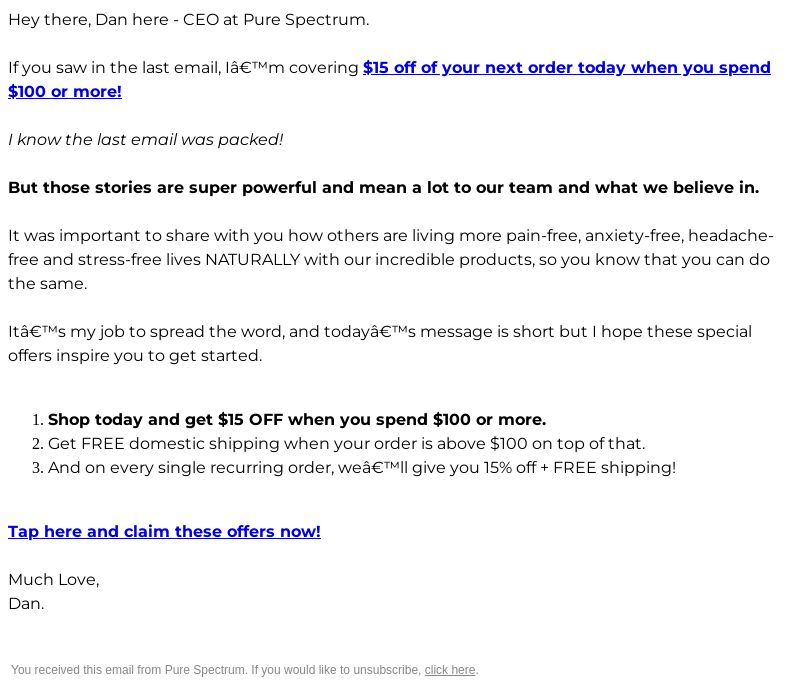Click 'Shop today and get $15 OFF' list item

coord(297,419)
